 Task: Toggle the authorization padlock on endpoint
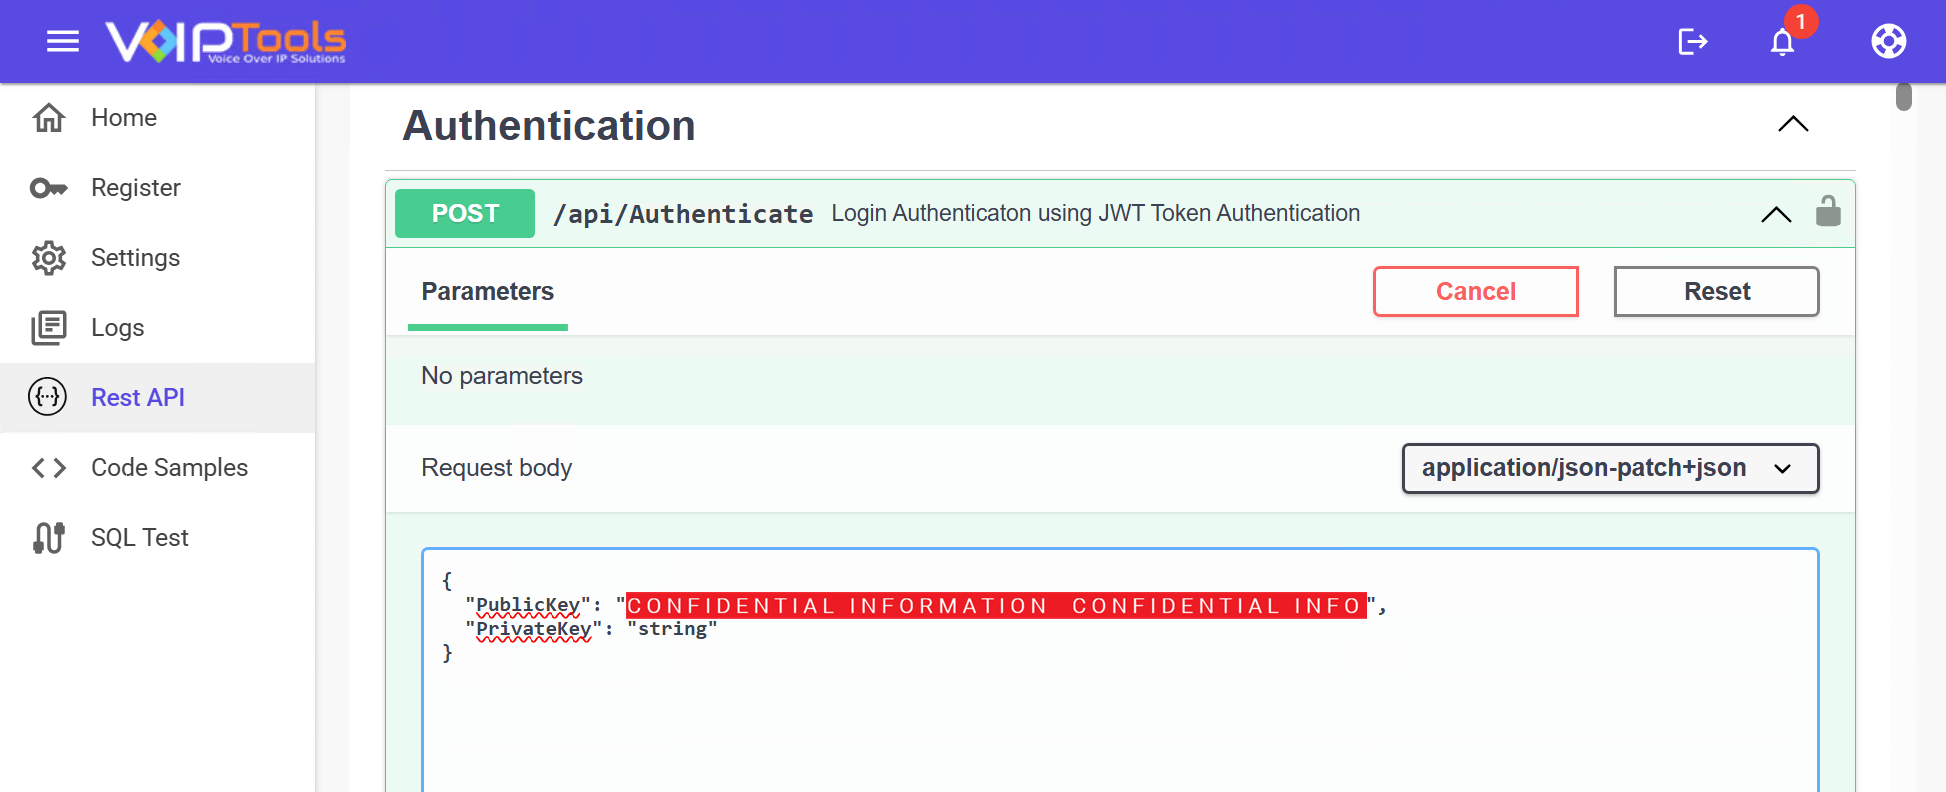1828,212
